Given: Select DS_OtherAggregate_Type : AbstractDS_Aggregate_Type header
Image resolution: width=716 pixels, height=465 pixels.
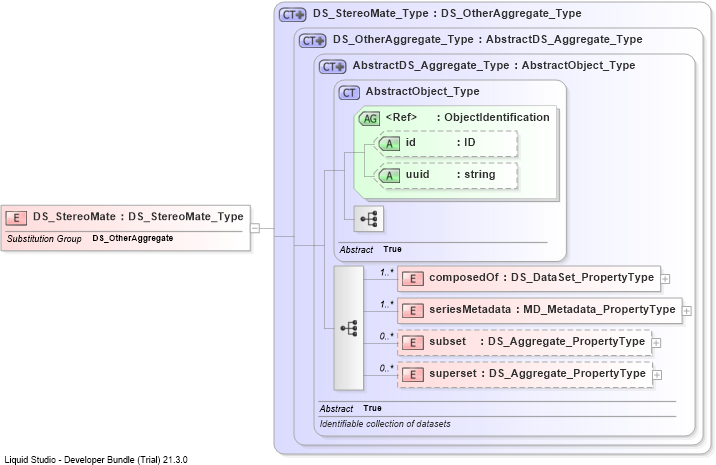Looking at the screenshot, I should pyautogui.click(x=488, y=39).
